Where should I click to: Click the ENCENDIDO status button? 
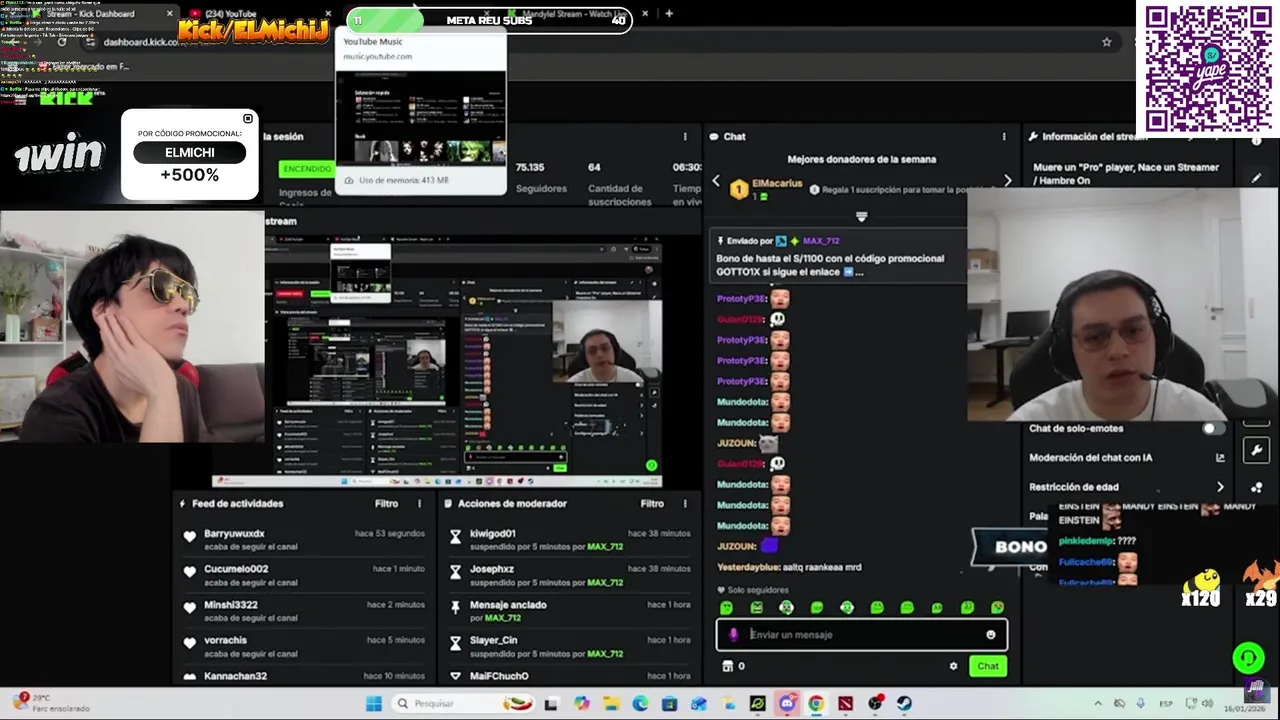tap(306, 169)
